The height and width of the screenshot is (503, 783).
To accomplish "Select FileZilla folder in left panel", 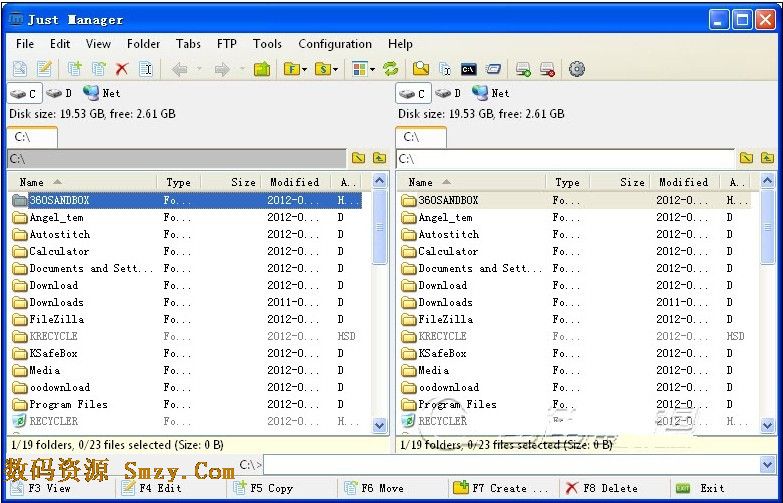I will click(x=185, y=319).
